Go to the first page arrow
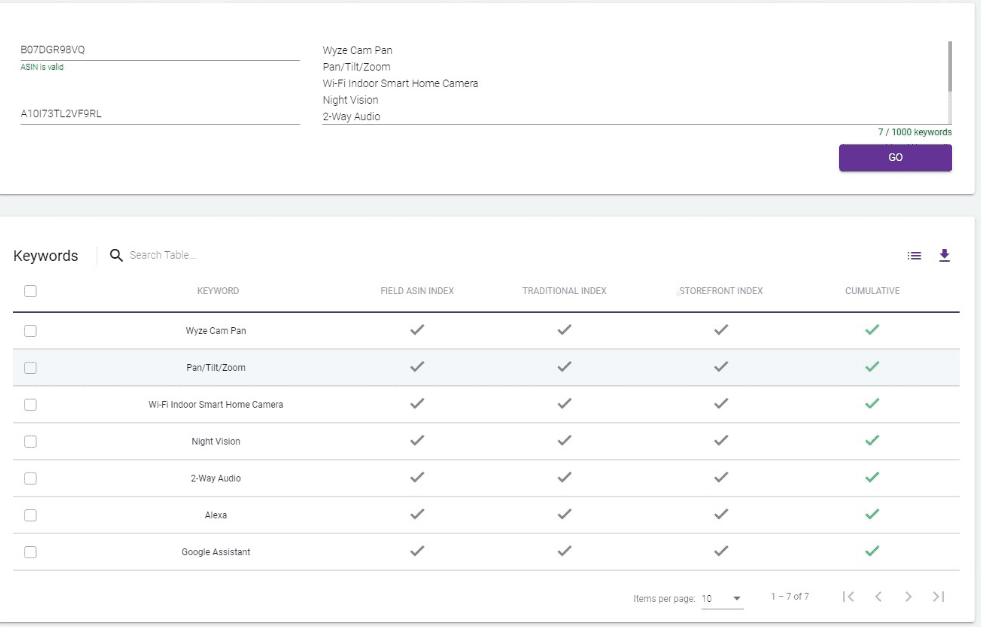981x627 pixels. 848,597
